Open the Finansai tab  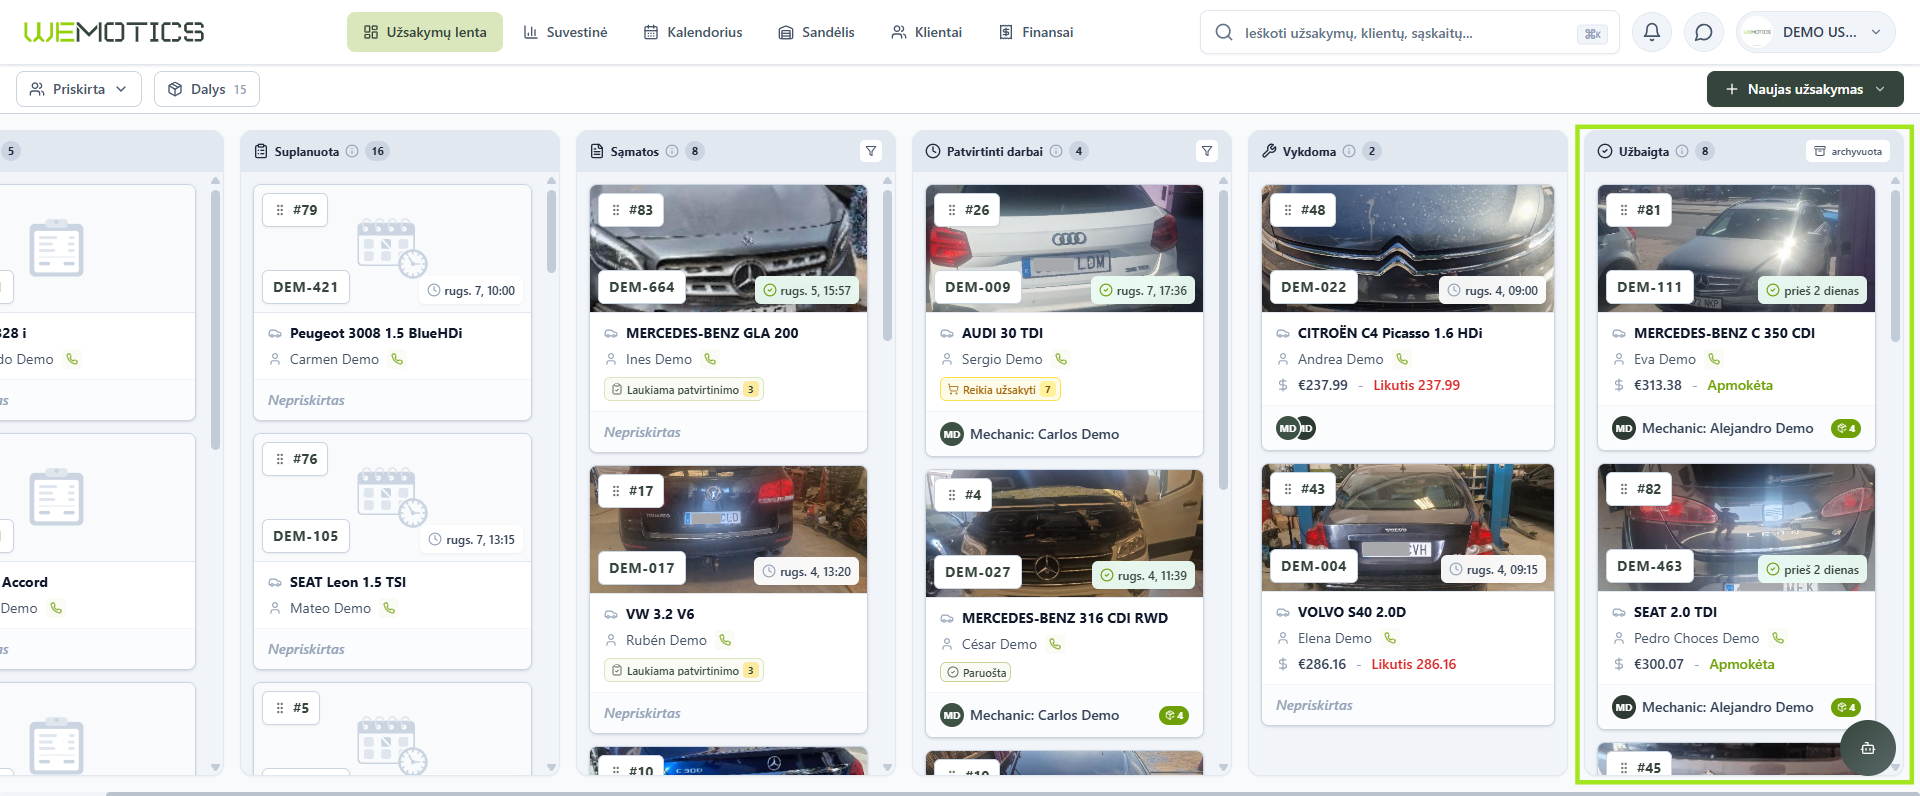(x=1036, y=32)
